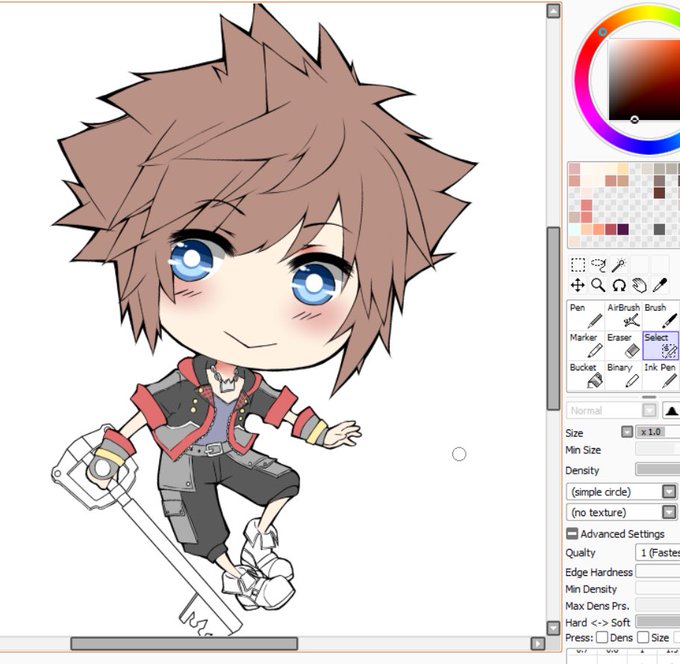Click the Hard <-> Soft slider
The width and height of the screenshot is (680, 664).
coord(658,621)
